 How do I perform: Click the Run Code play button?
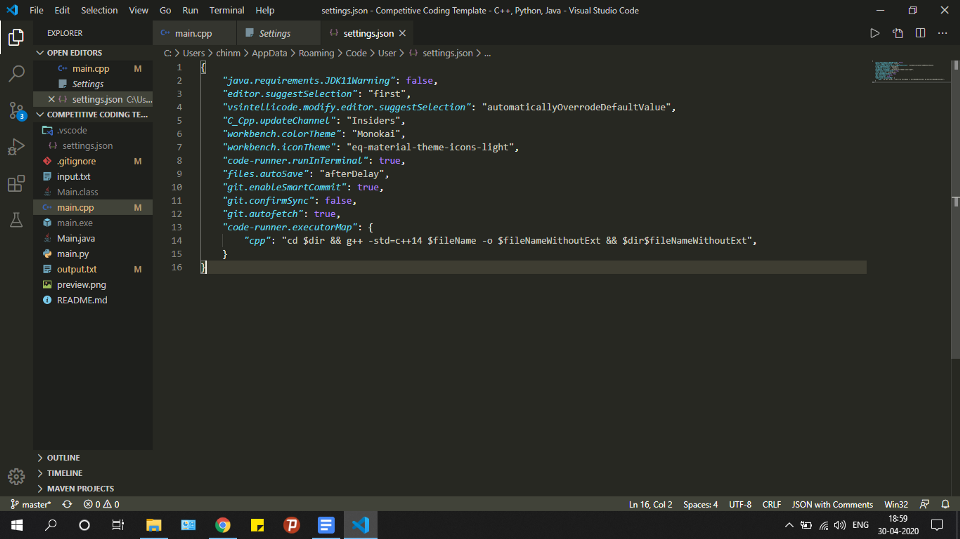(x=874, y=33)
